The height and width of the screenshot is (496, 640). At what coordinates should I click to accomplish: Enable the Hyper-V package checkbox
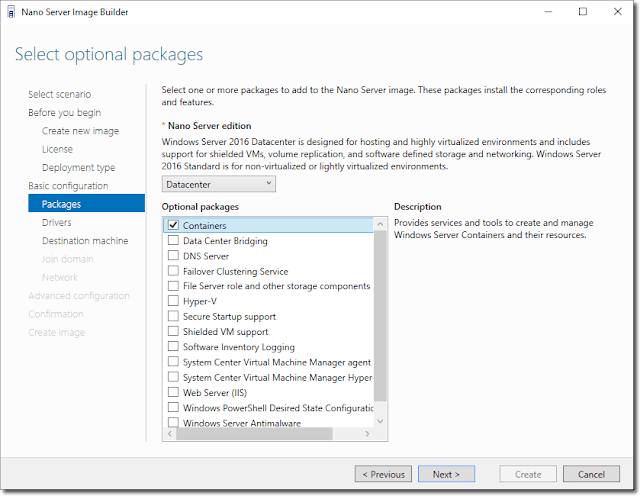click(173, 301)
